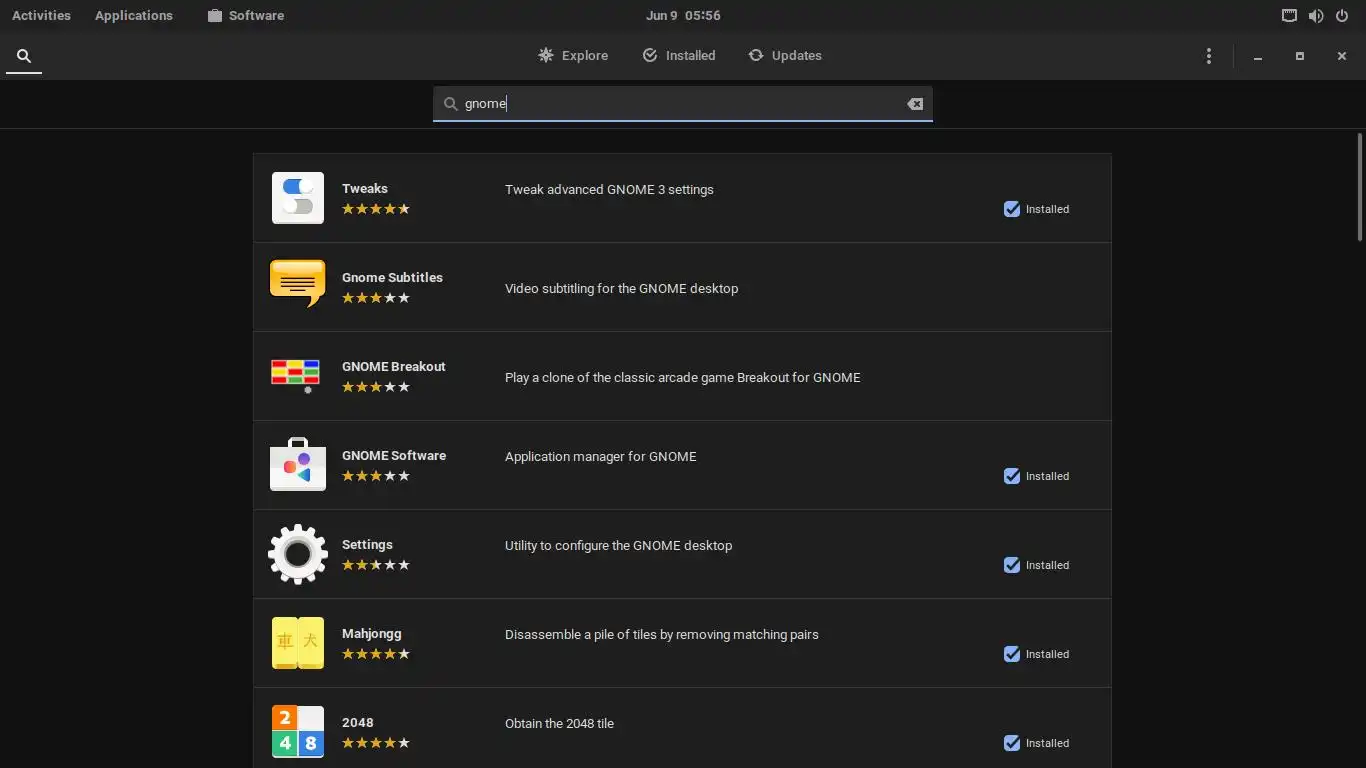This screenshot has width=1366, height=768.
Task: Open the Applications menu
Action: [x=133, y=16]
